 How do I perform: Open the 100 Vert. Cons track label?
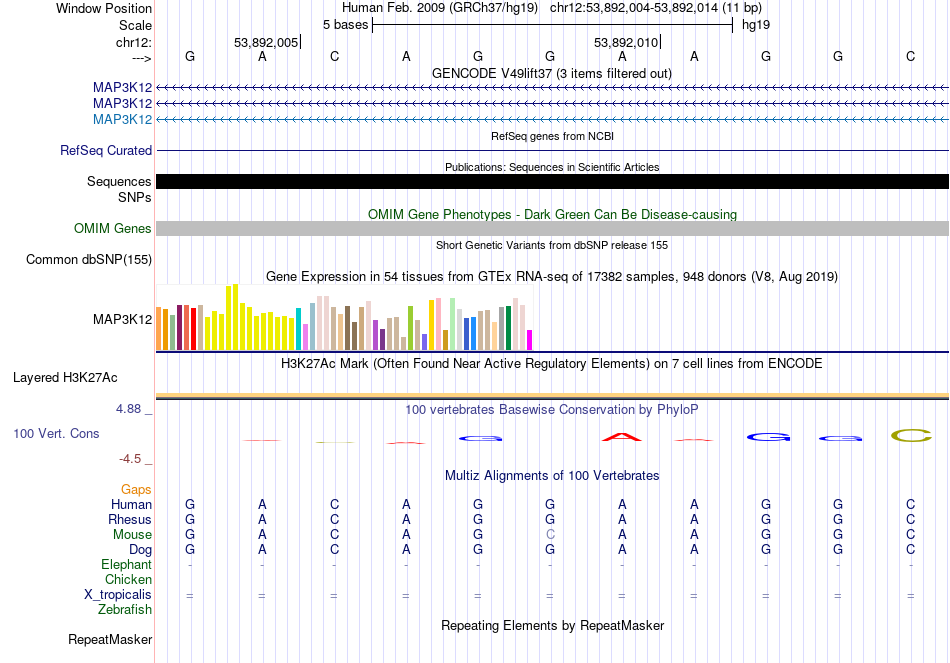pos(56,433)
